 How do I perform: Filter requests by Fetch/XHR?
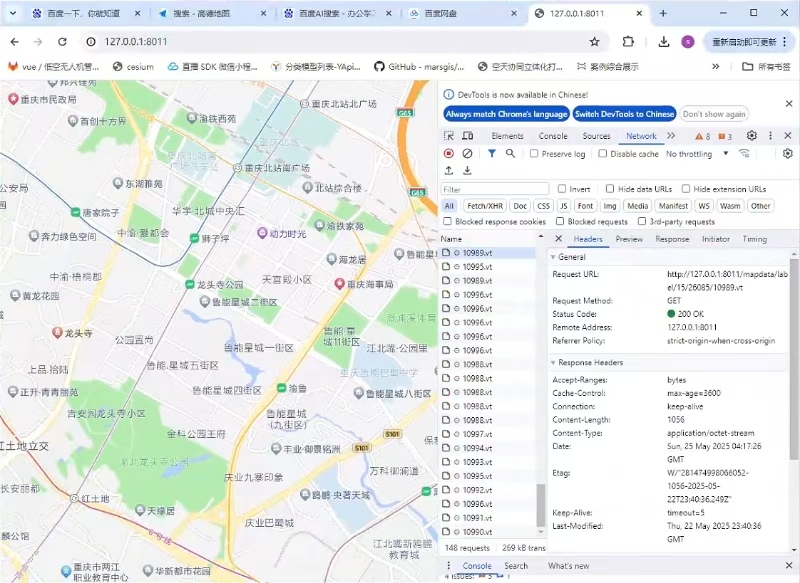[x=485, y=206]
